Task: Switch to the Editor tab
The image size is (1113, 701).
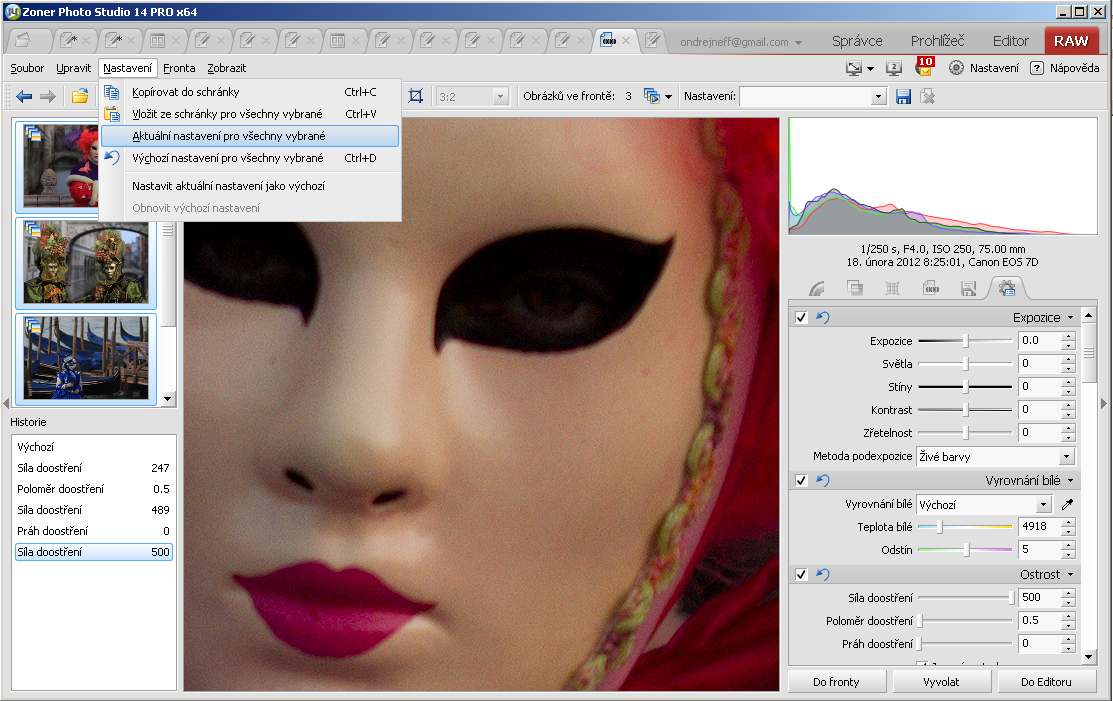Action: tap(1010, 41)
